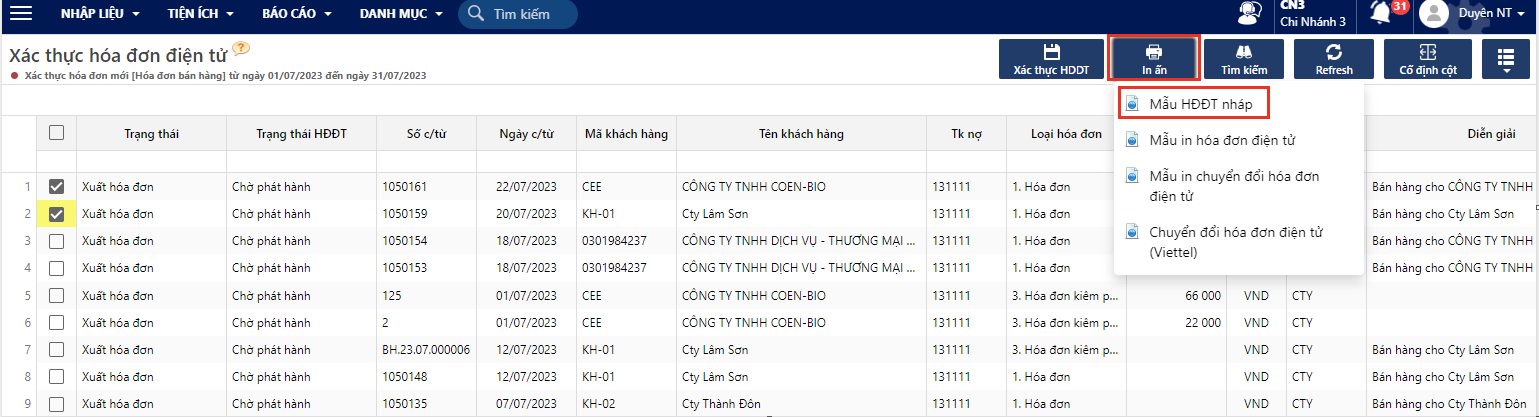Click the In ấn printer button

(1153, 59)
